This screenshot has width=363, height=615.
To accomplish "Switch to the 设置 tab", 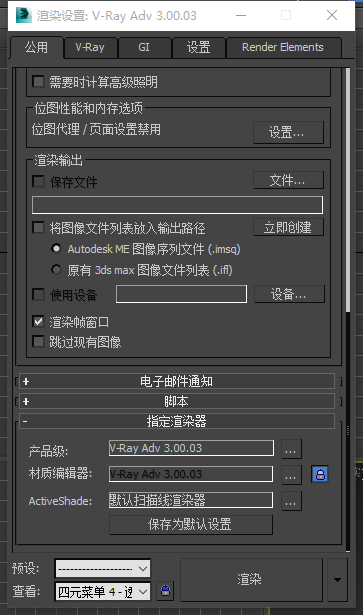I will coord(198,48).
